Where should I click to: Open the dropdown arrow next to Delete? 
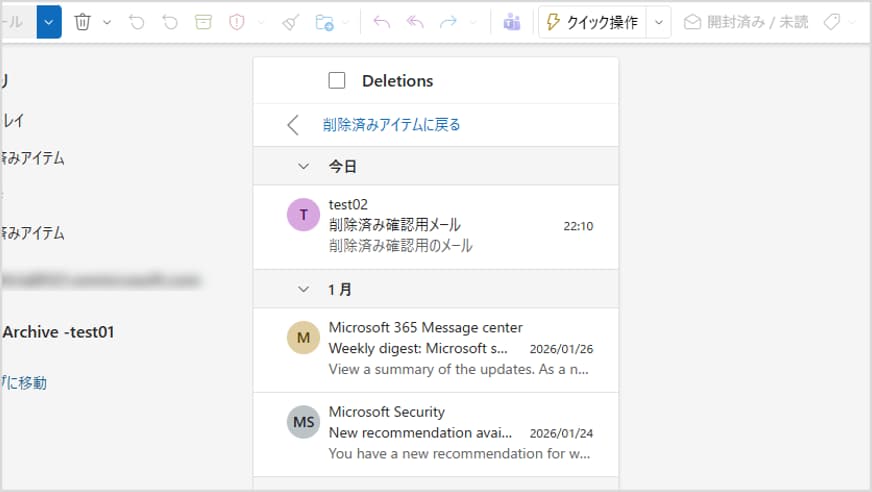pyautogui.click(x=107, y=22)
